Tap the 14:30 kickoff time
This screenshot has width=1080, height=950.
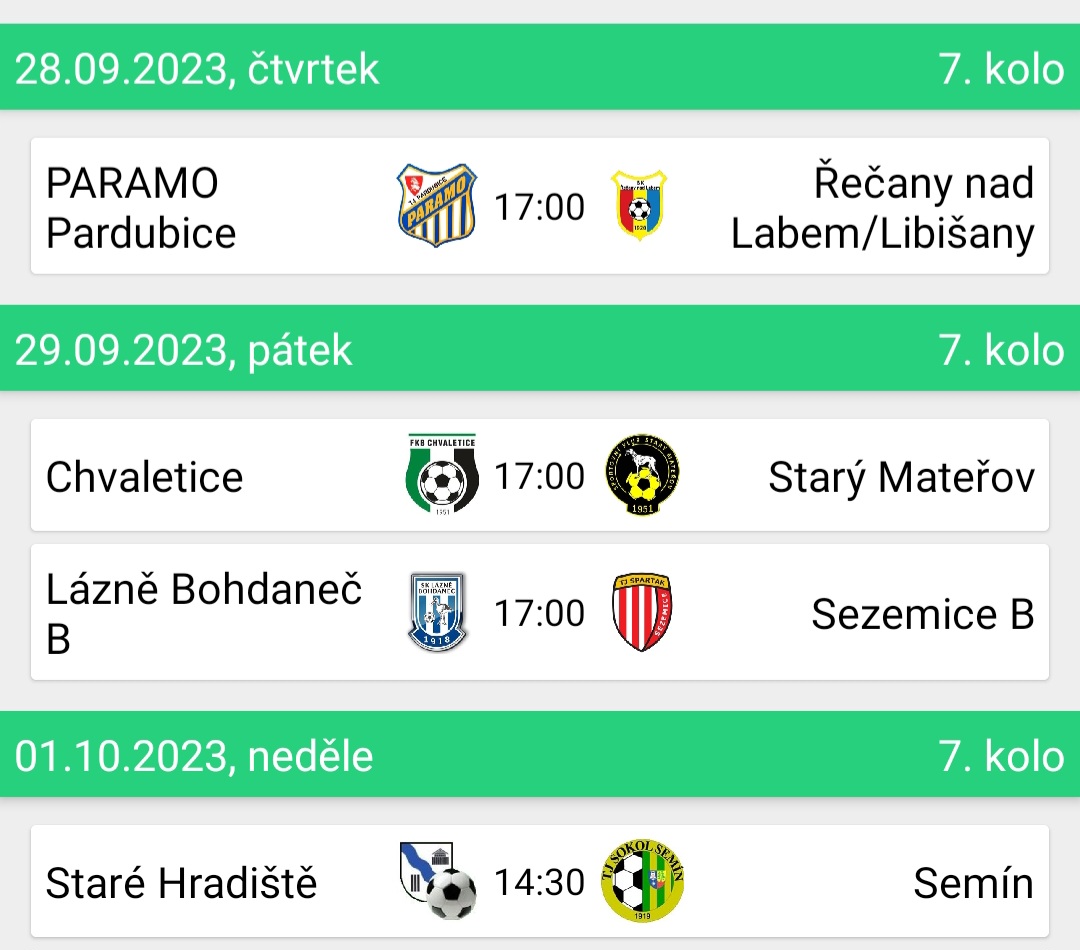click(539, 882)
